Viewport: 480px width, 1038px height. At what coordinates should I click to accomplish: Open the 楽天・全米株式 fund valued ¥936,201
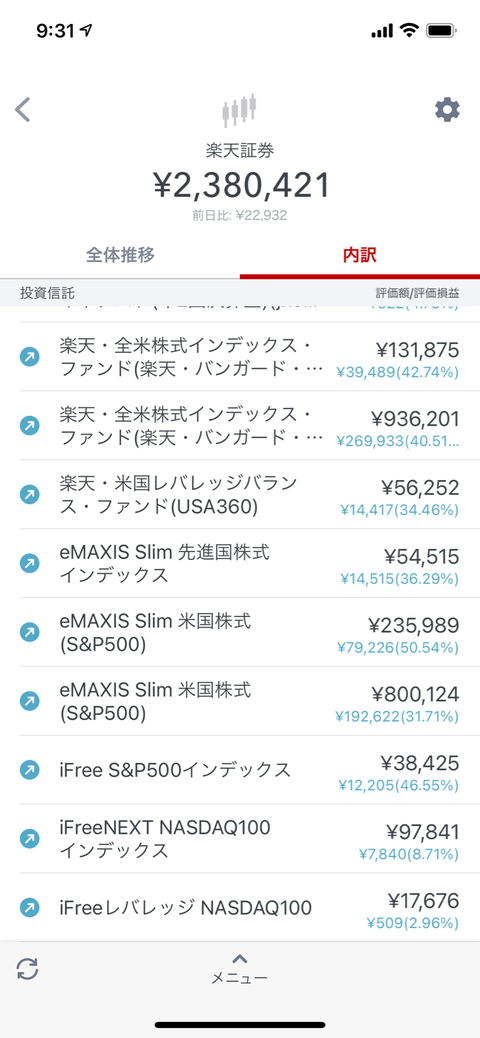240,426
